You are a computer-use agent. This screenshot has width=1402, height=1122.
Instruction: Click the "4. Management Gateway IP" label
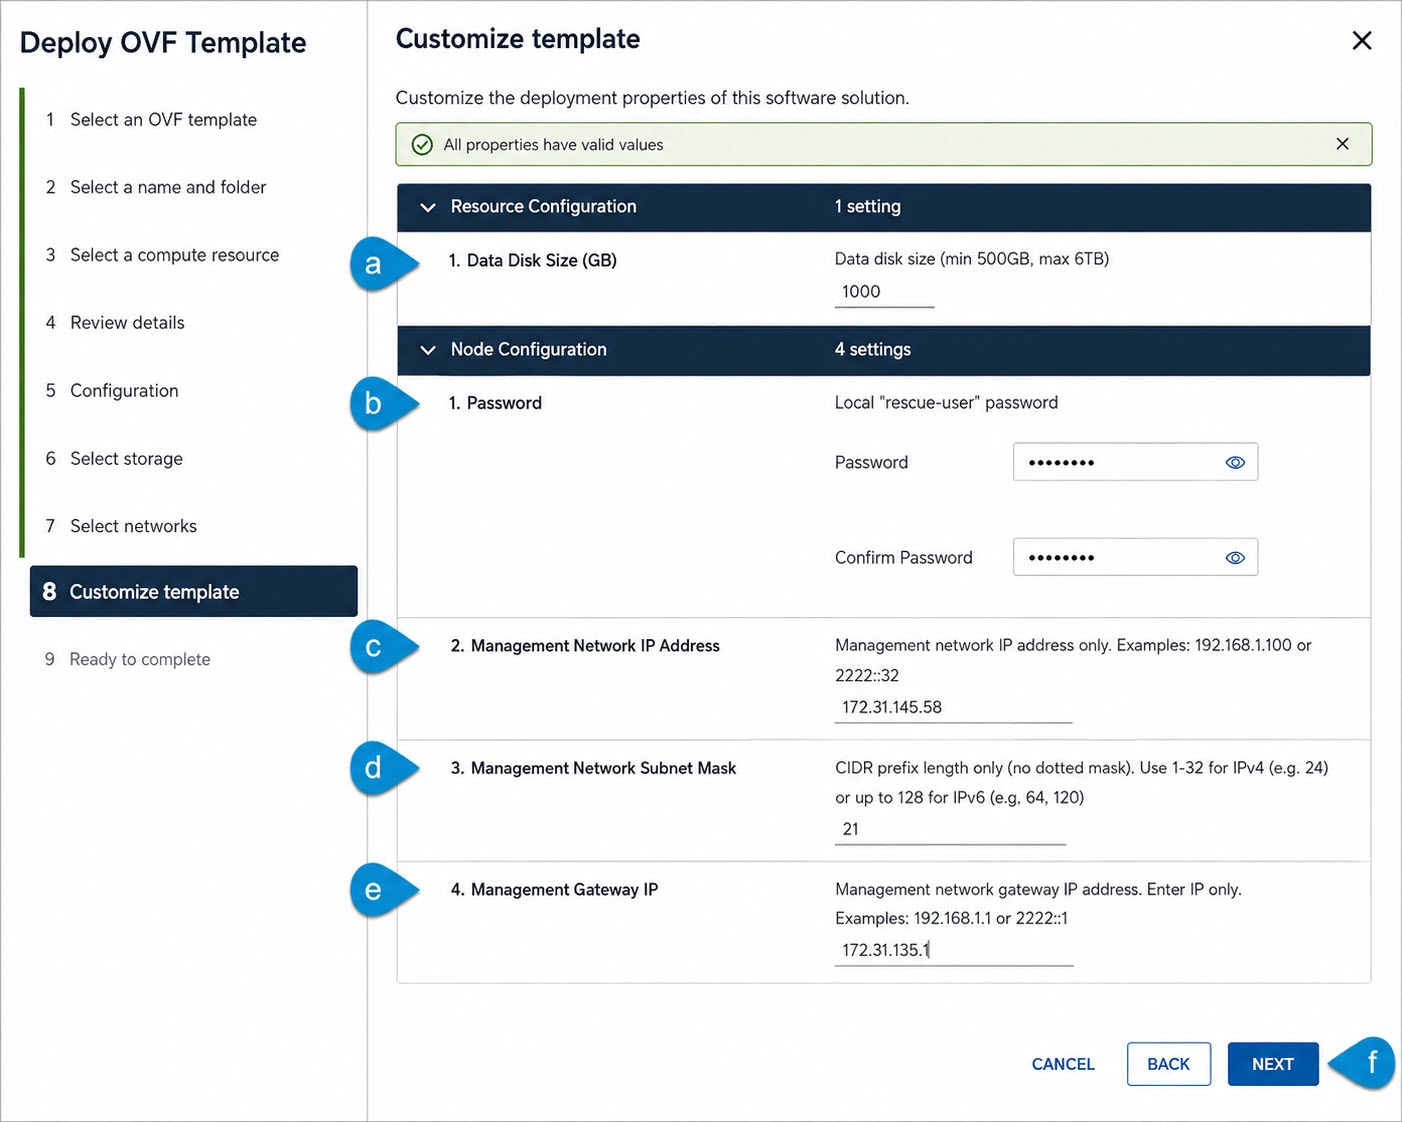tap(554, 890)
